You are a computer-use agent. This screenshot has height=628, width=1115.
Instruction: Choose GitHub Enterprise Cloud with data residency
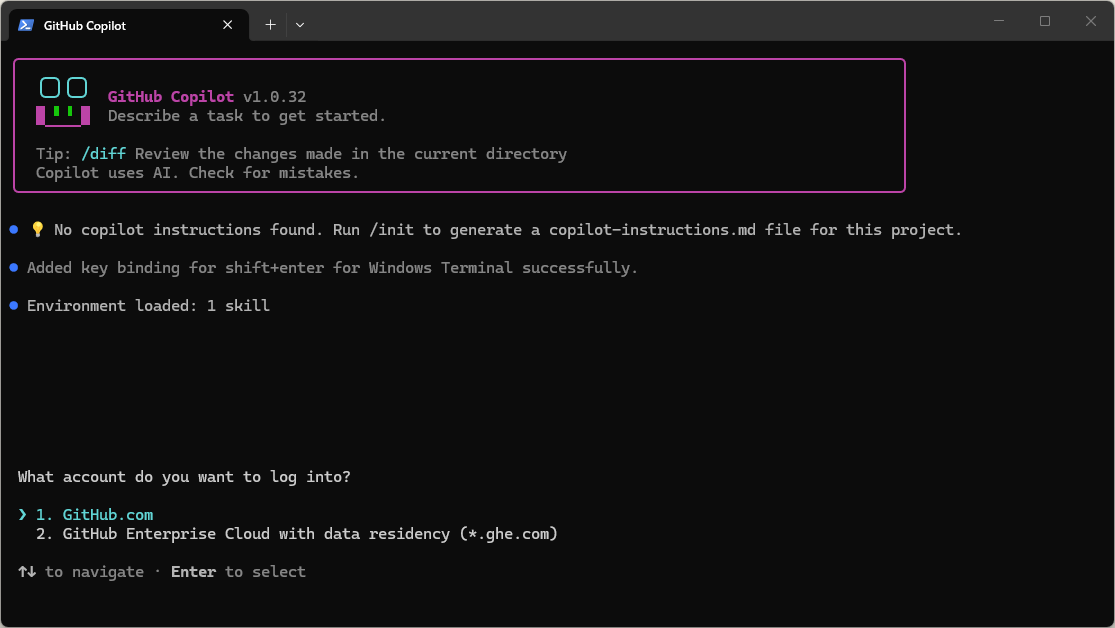pyautogui.click(x=310, y=534)
